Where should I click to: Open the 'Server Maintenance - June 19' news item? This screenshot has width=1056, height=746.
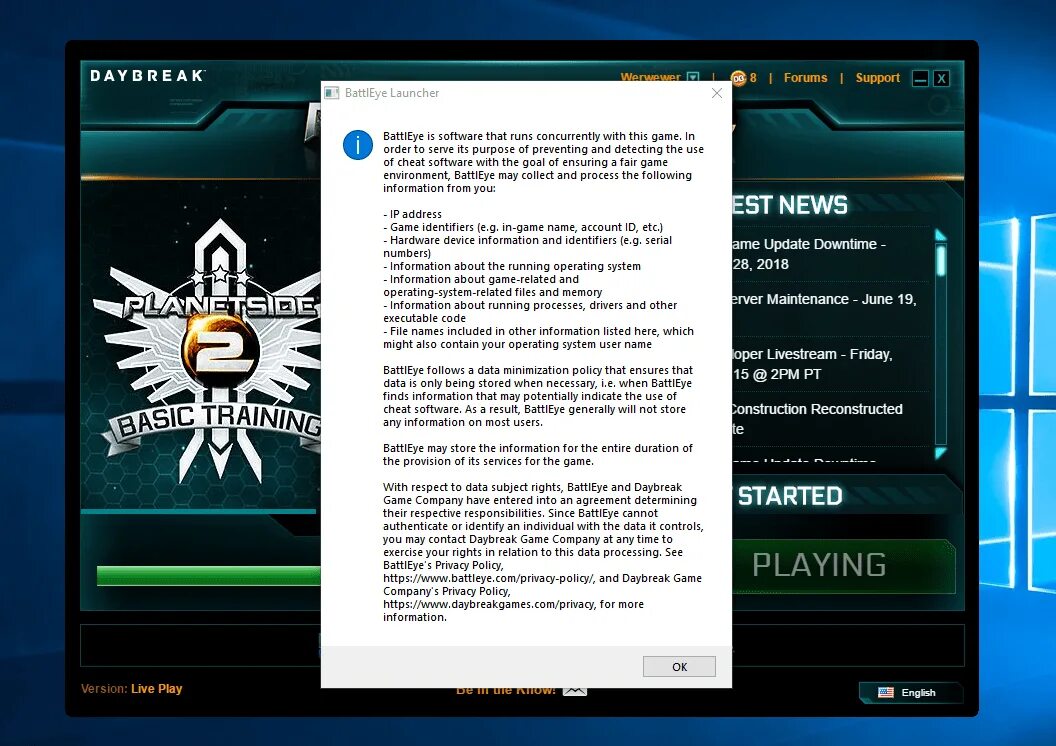[x=830, y=309]
